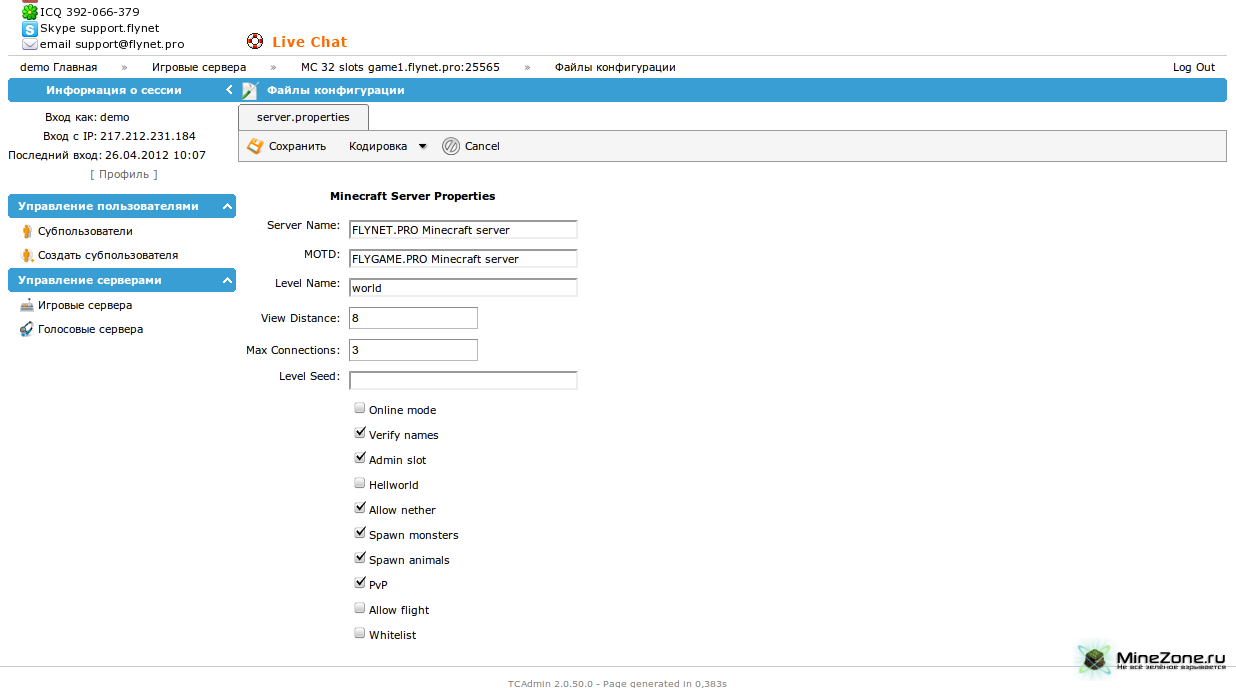Toggle the Allow flight checkbox
1236x688 pixels.
coord(360,609)
